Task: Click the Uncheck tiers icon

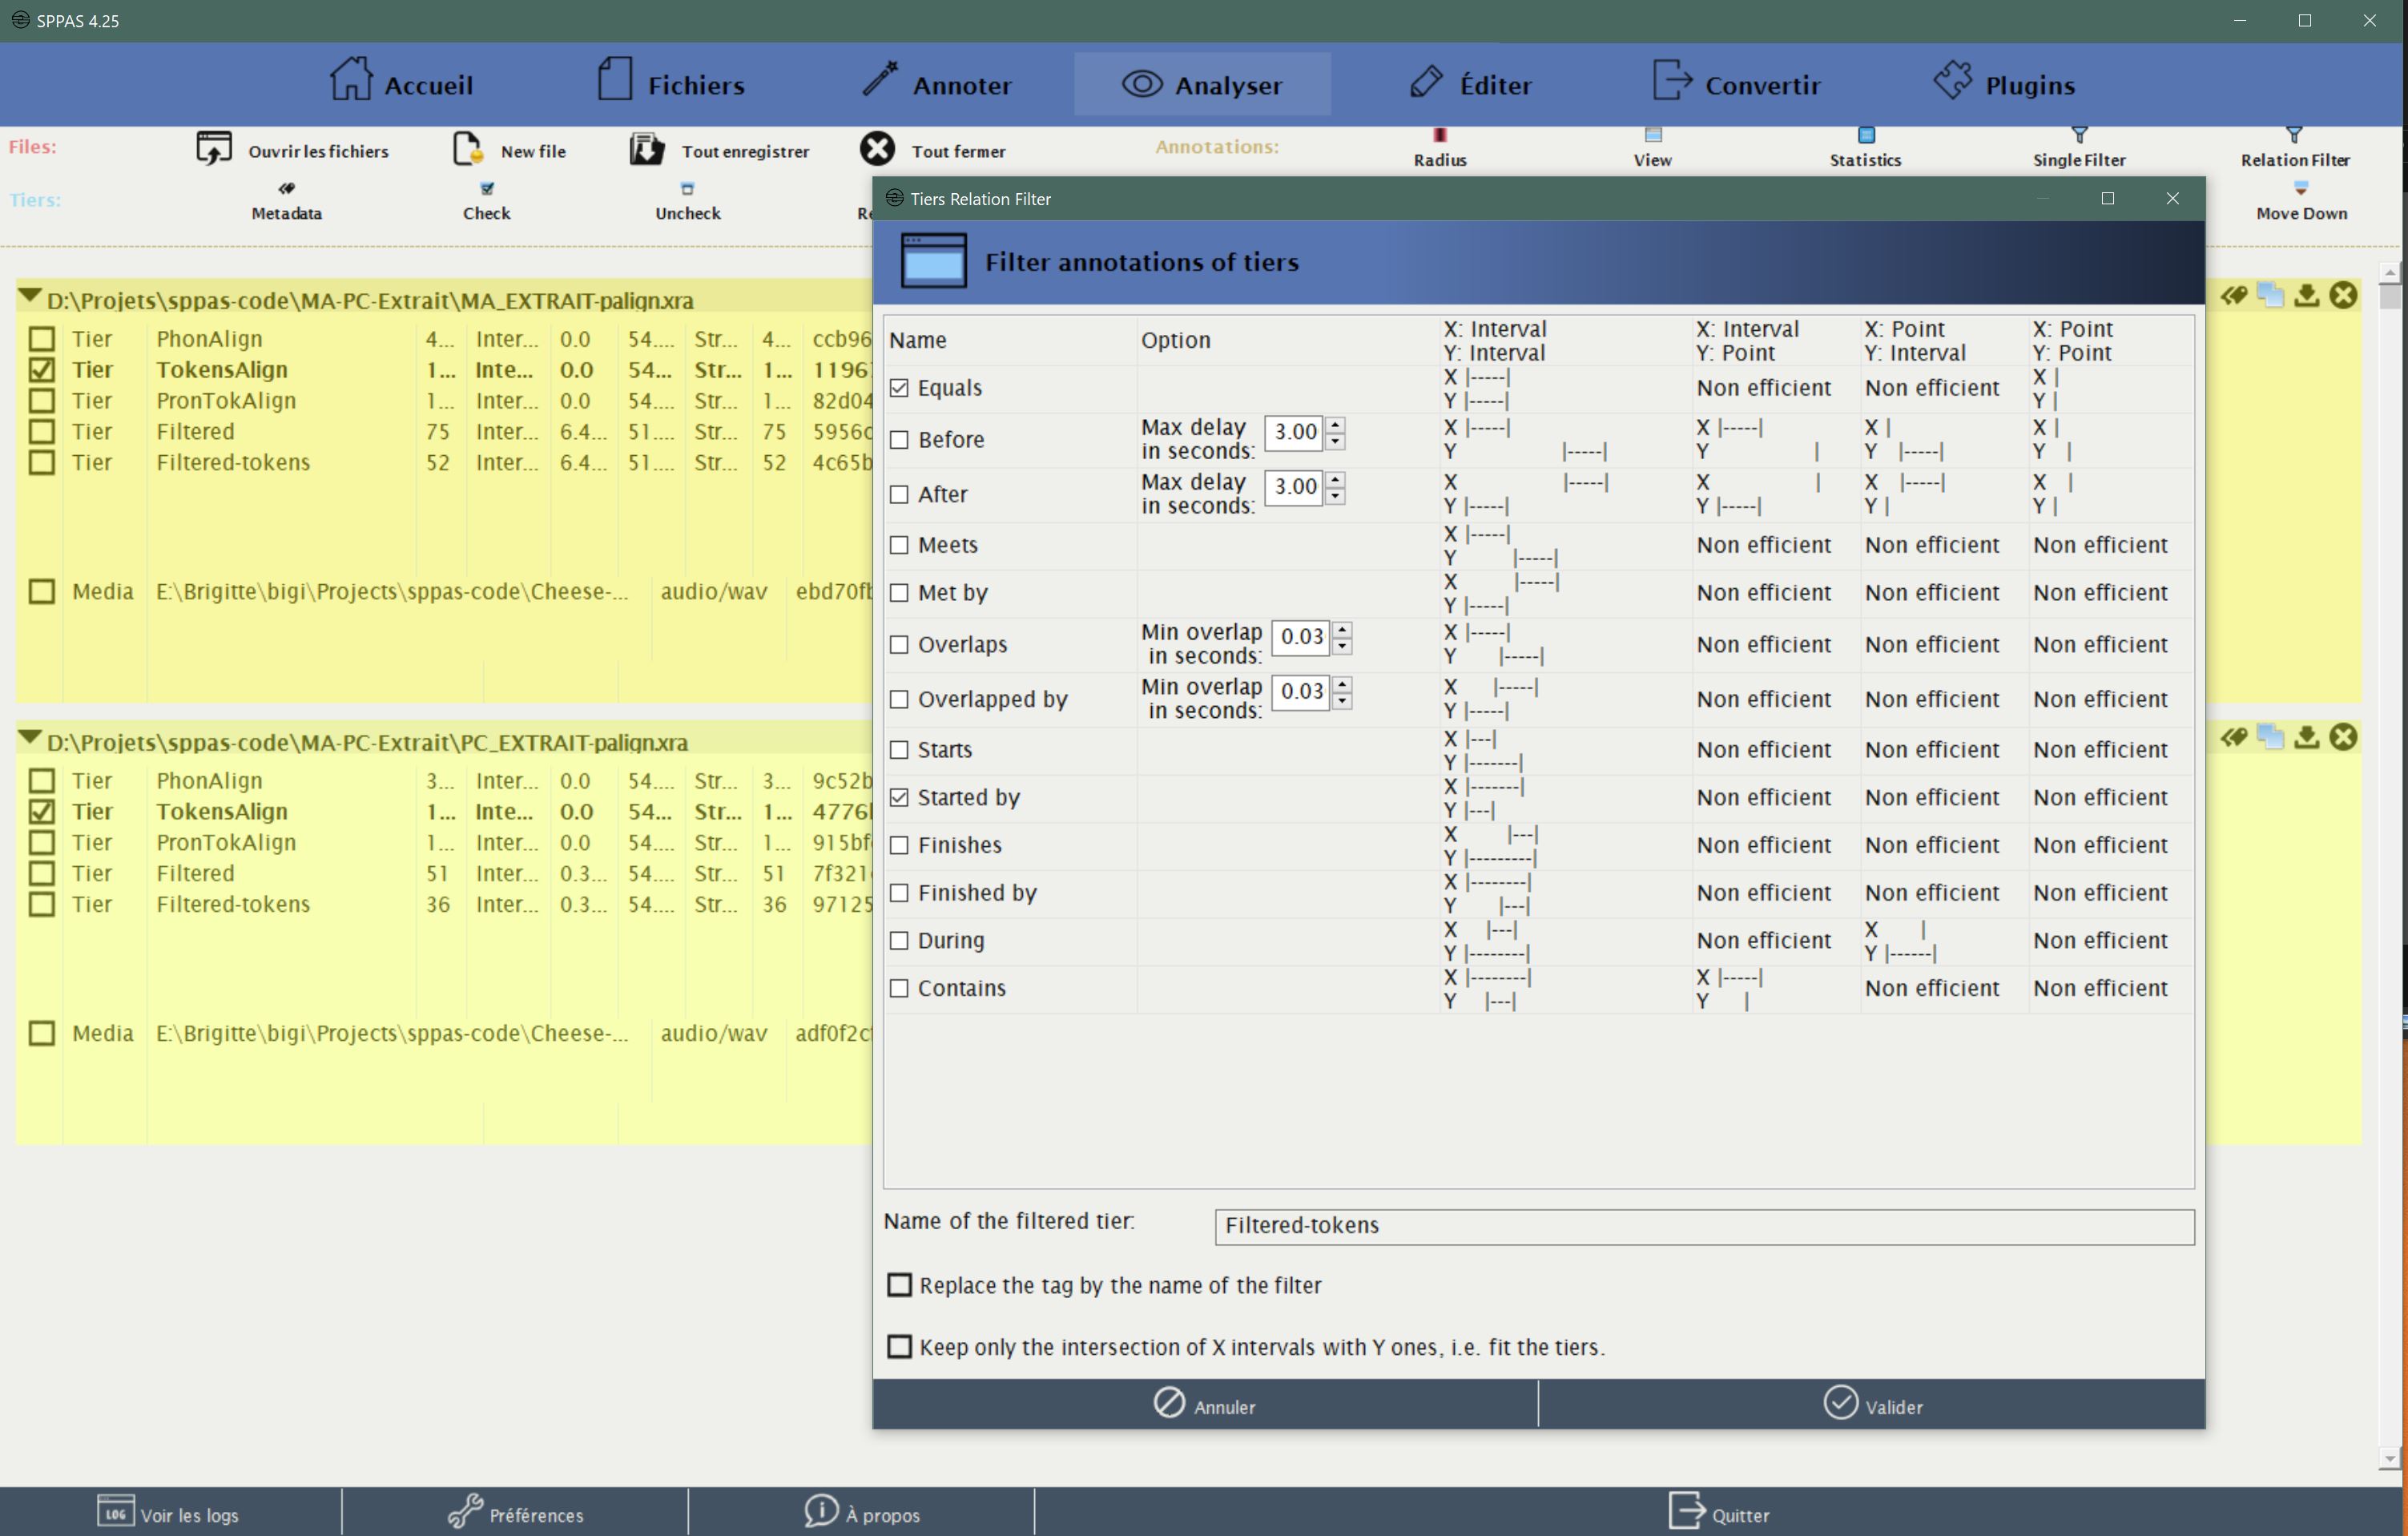Action: click(x=687, y=188)
